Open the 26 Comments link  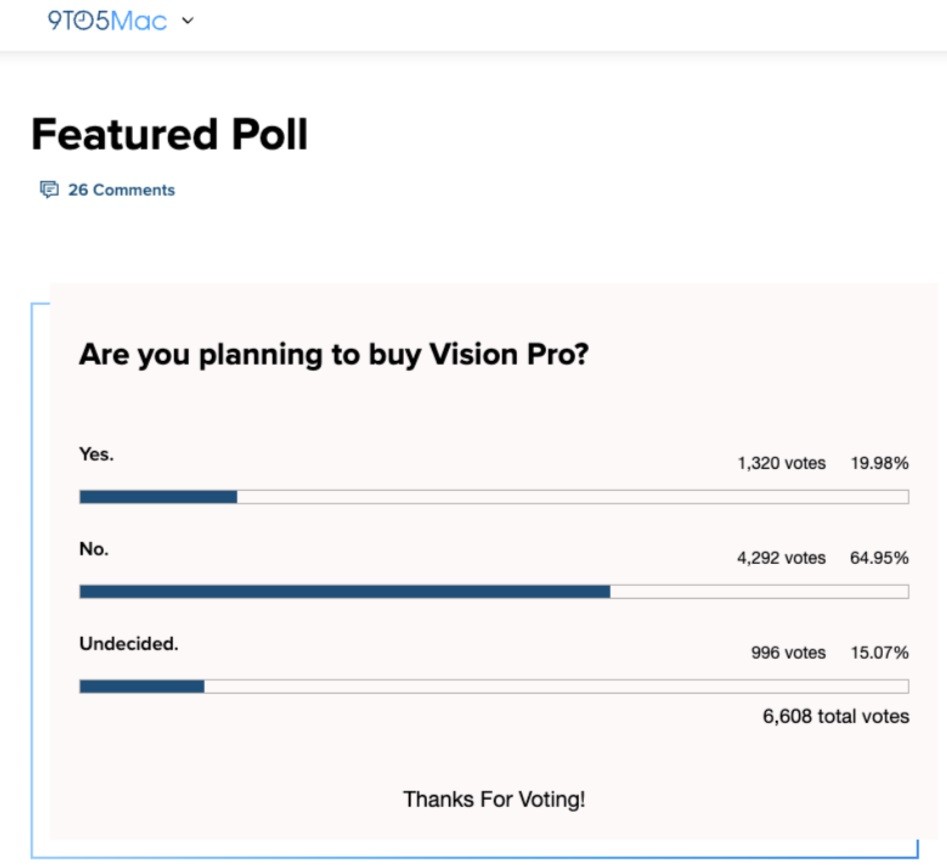(x=121, y=190)
